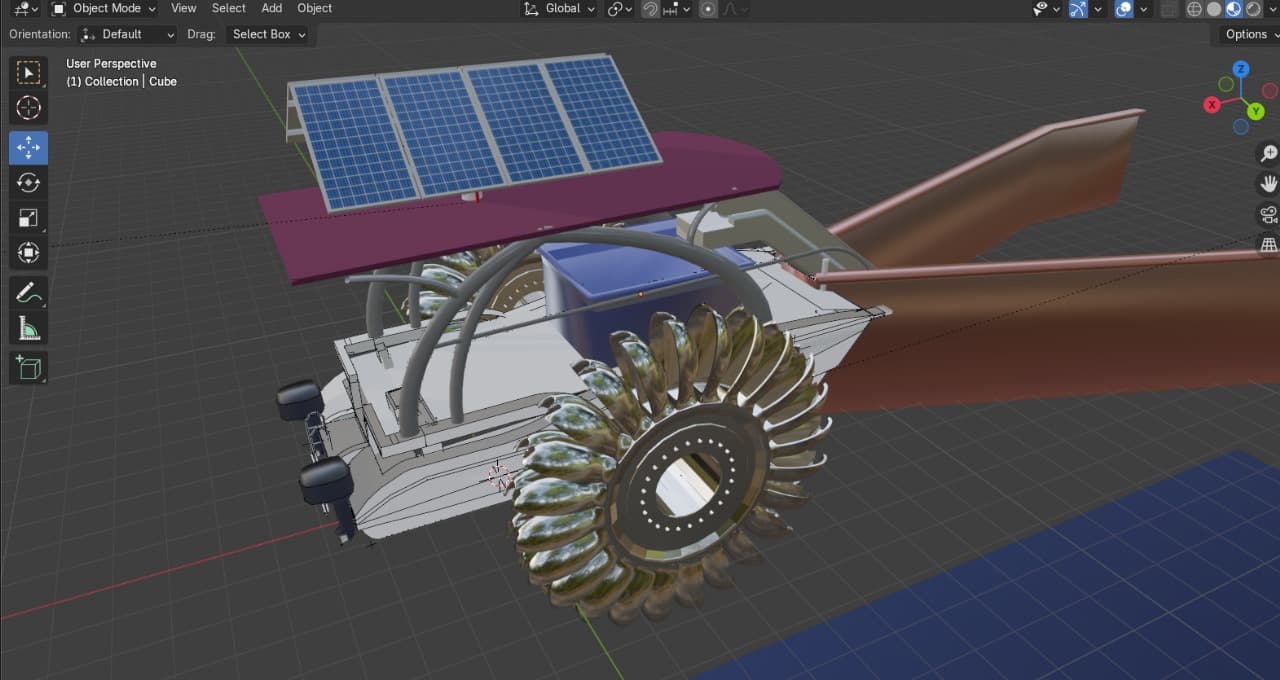
Task: Switch to wireframe viewport shading
Action: tap(1194, 9)
